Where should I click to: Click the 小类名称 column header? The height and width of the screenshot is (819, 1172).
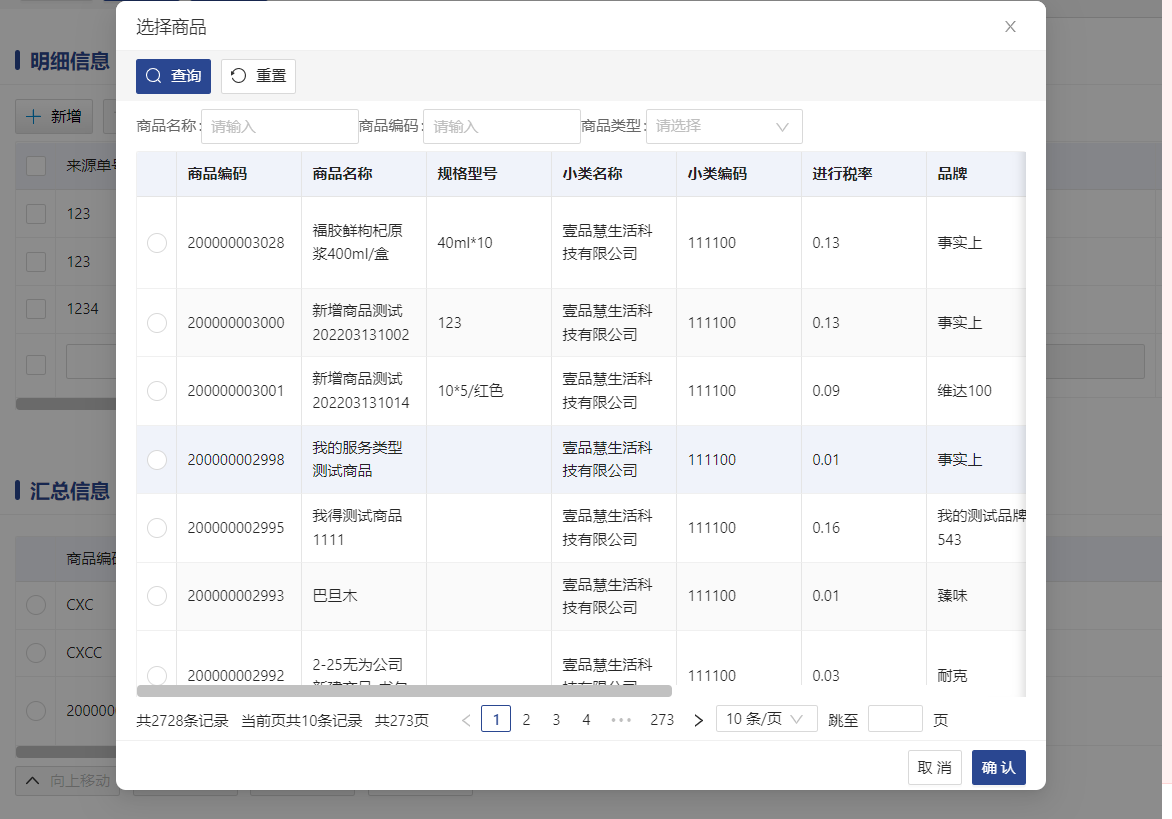click(x=592, y=174)
